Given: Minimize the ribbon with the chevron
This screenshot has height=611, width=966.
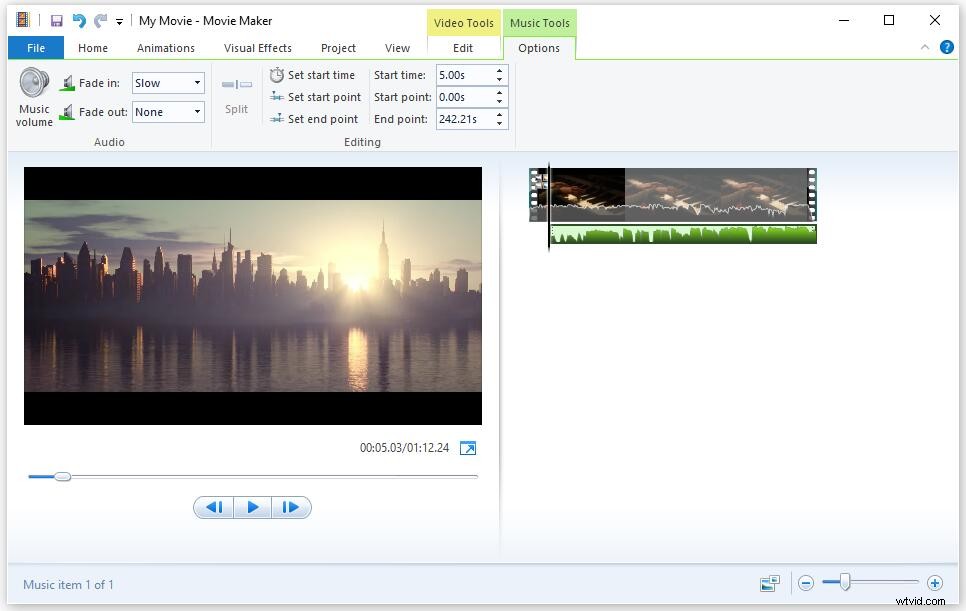Looking at the screenshot, I should pyautogui.click(x=925, y=47).
